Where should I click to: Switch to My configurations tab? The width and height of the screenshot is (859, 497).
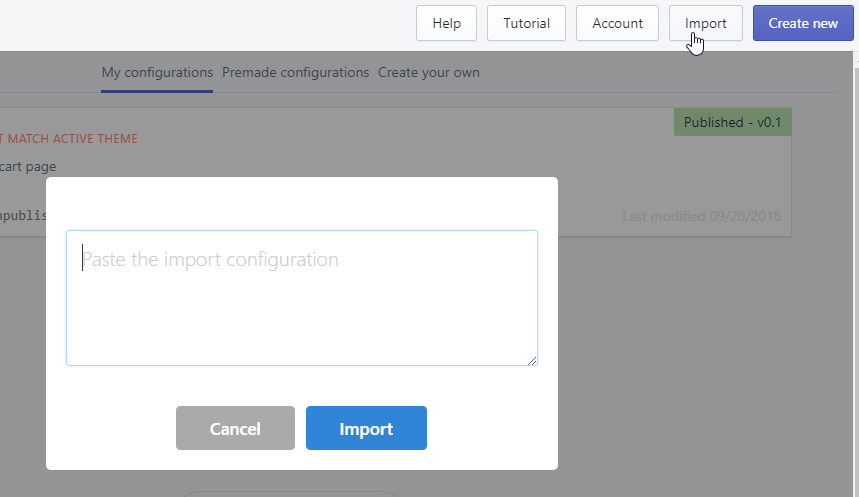(x=157, y=72)
